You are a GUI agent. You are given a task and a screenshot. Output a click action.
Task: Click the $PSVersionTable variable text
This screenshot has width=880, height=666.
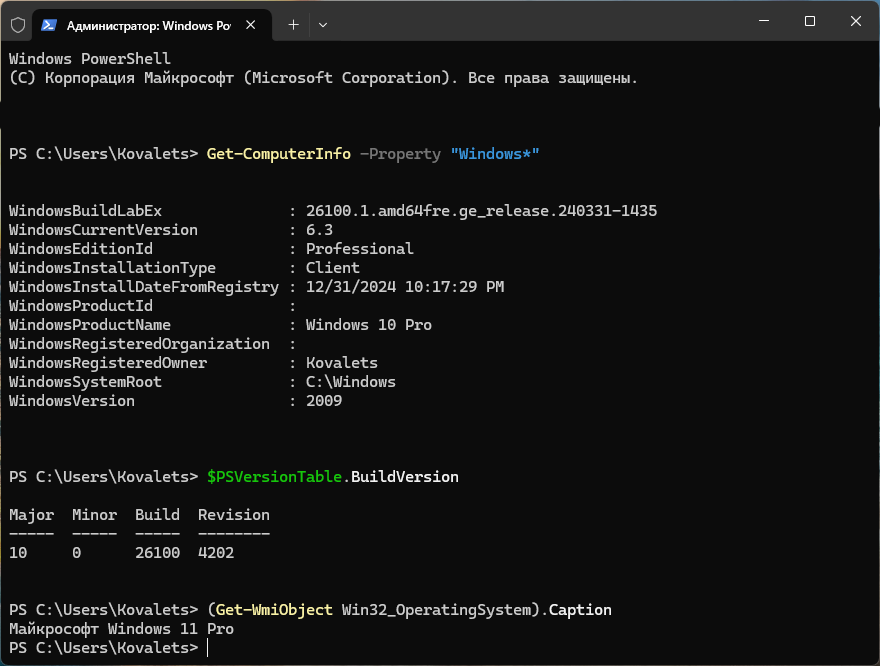274,477
